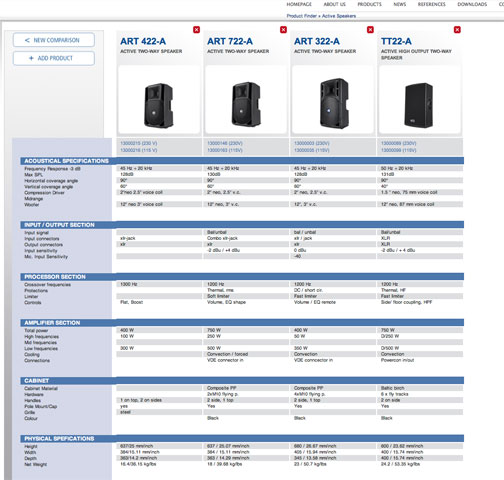Open the ART 422-A speaker thumbnail
Viewport: 504px width, 480px height.
pos(159,100)
